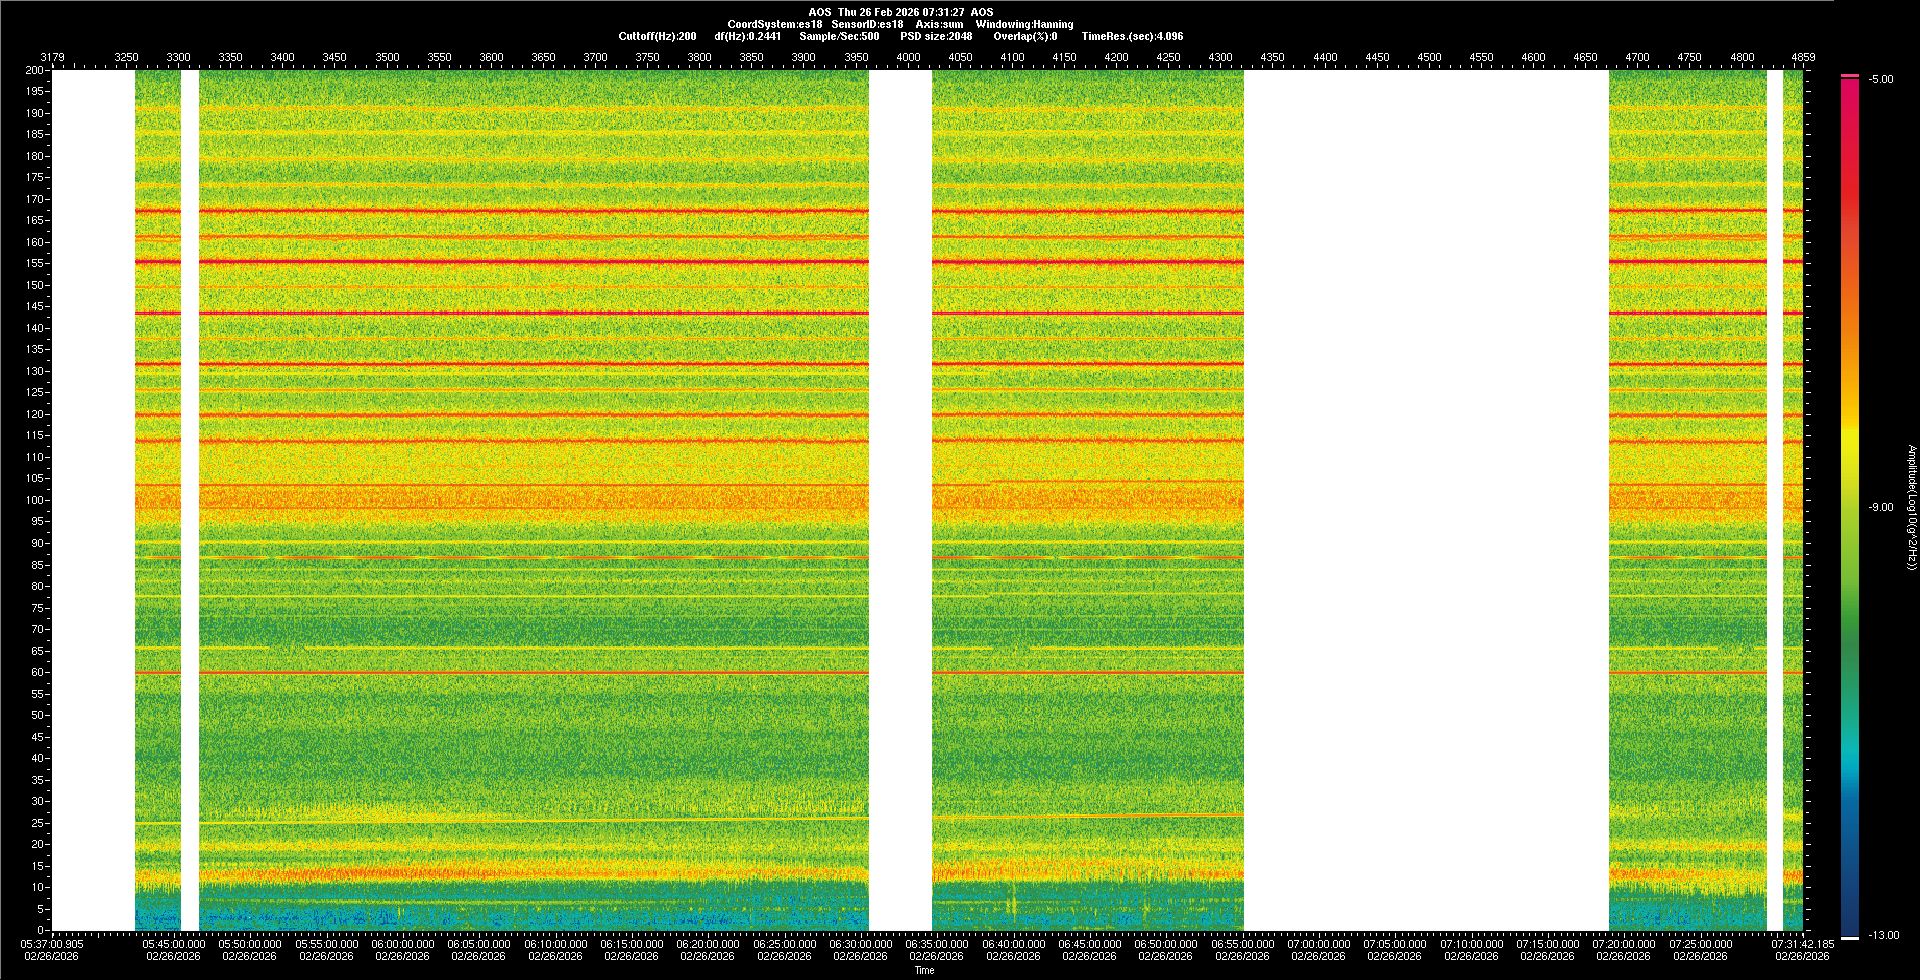Click the 05:37:00.905 start time label
The image size is (1920, 980).
click(x=53, y=944)
